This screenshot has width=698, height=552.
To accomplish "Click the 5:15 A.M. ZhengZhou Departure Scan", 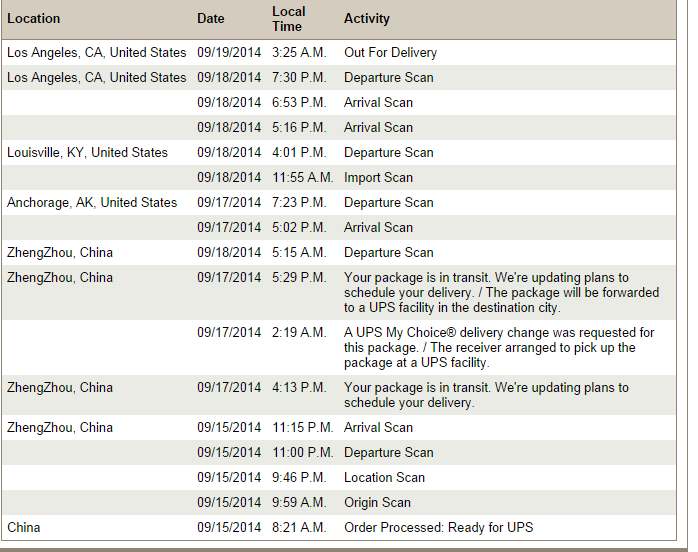I will point(389,253).
